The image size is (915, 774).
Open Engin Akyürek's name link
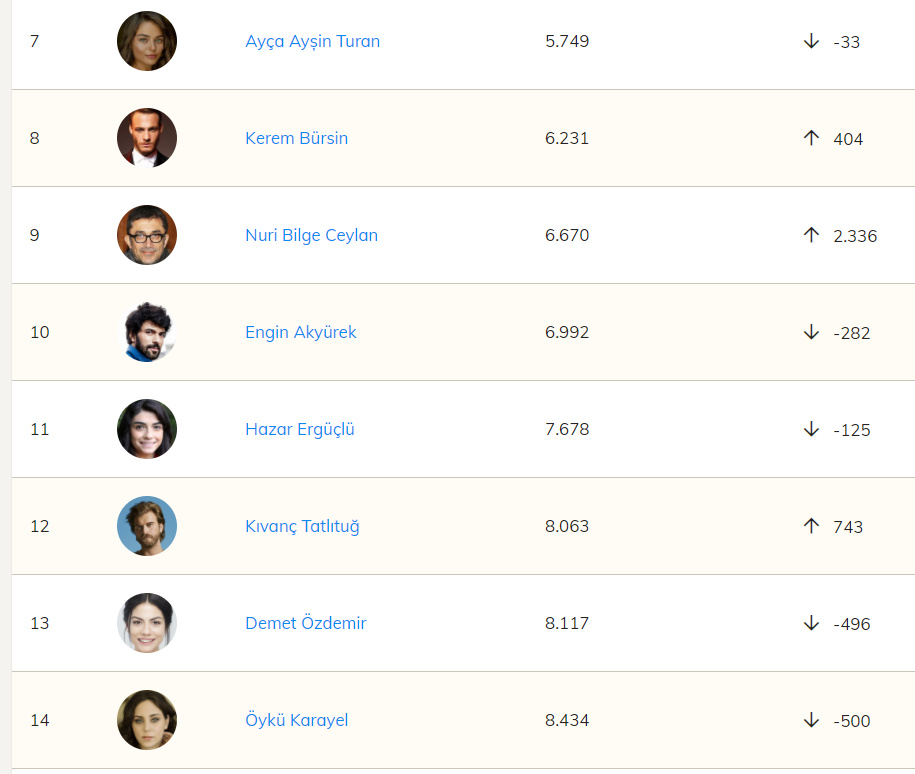click(x=300, y=332)
